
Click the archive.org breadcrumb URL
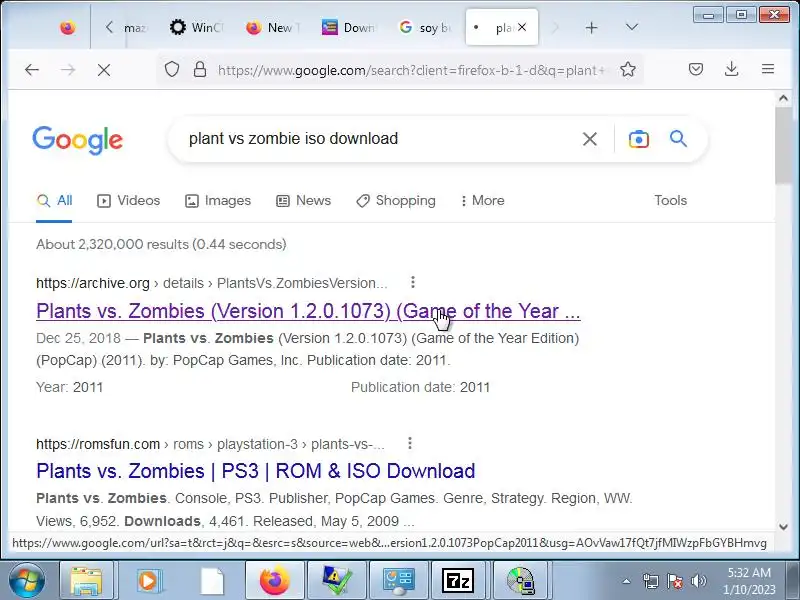click(x=212, y=283)
